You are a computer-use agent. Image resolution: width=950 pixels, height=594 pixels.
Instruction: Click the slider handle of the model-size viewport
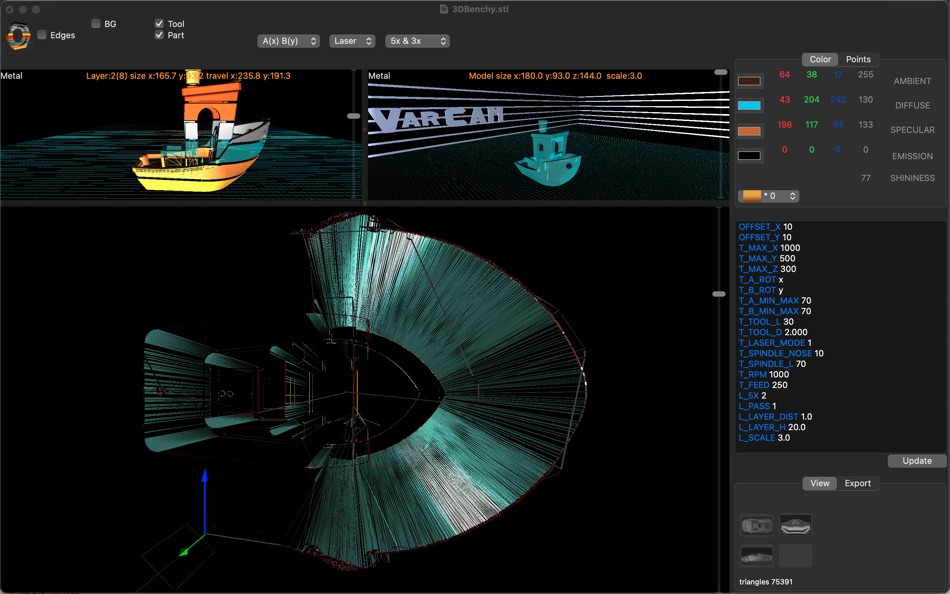(721, 72)
